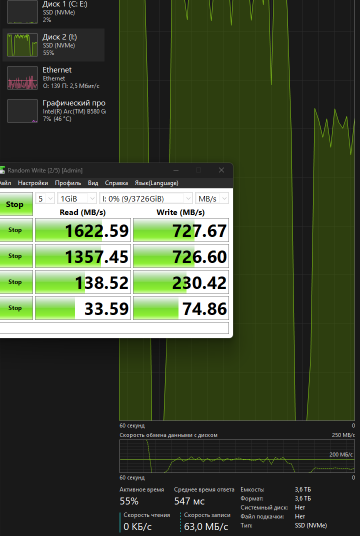Click the empty comment field below results
360x536 pixels.
click(114, 328)
